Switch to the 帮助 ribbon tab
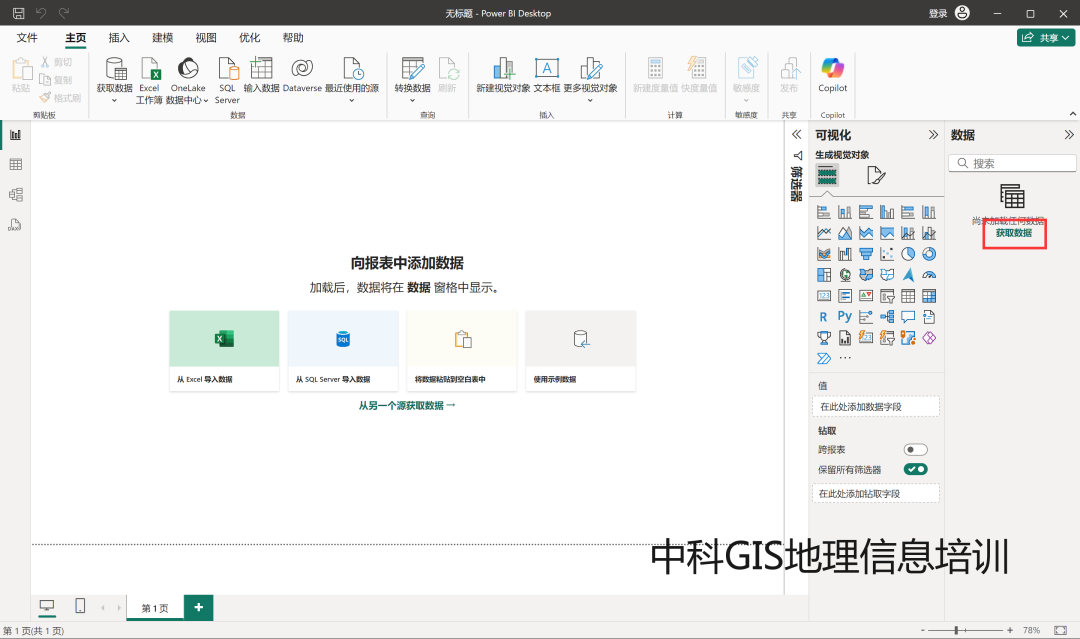 [x=293, y=38]
